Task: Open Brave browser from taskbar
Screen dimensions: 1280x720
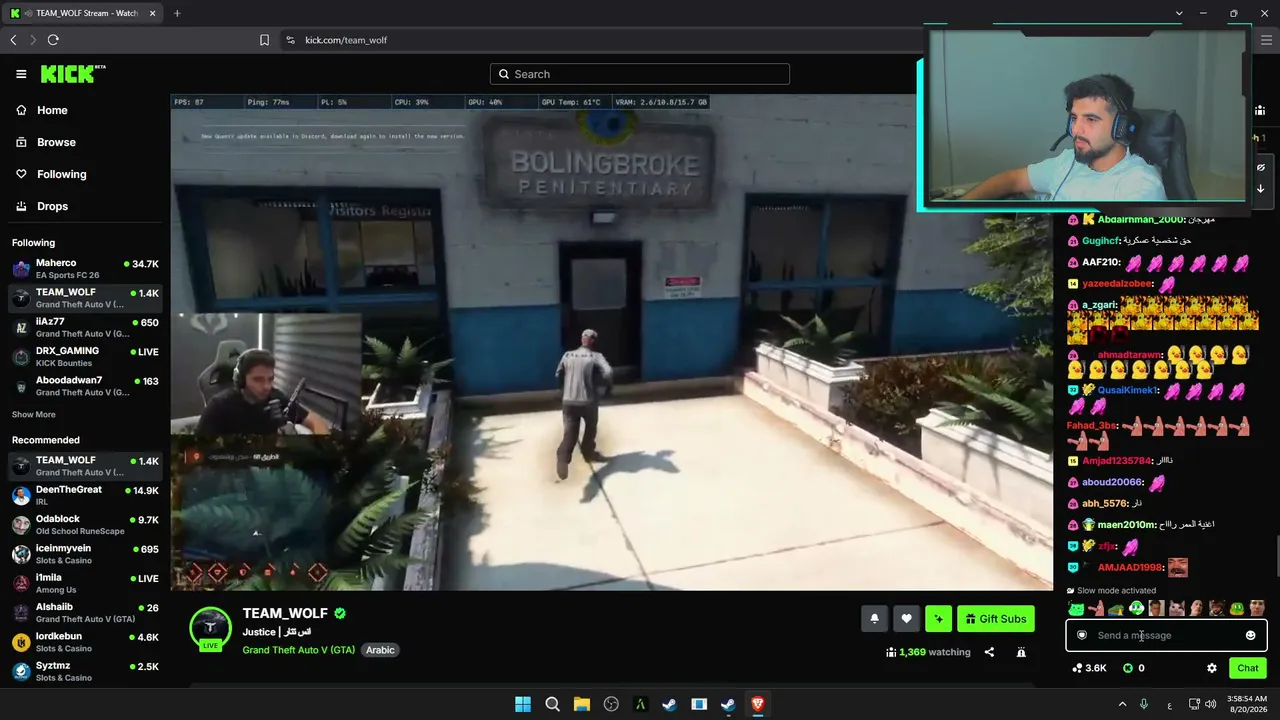Action: tap(757, 704)
